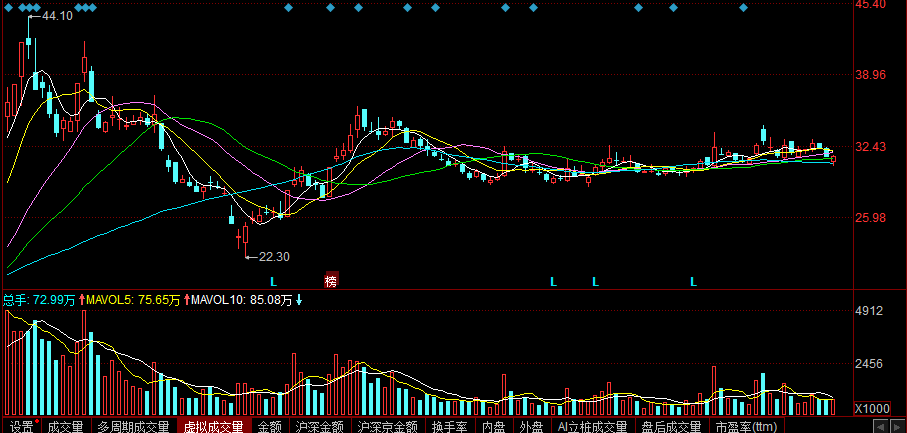907x433 pixels.
Task: Select the highlighted 虚拟成交量 tab
Action: [x=214, y=427]
